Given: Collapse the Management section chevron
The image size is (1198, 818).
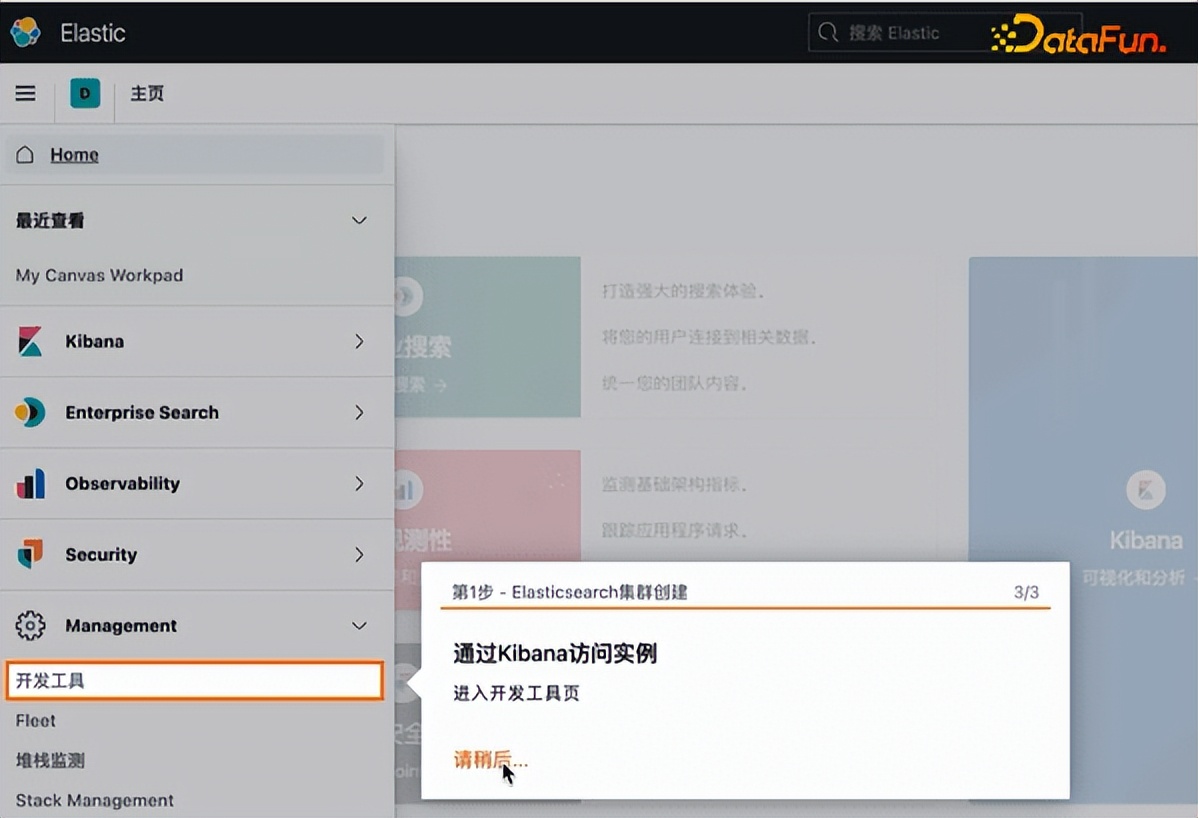Looking at the screenshot, I should click(359, 625).
